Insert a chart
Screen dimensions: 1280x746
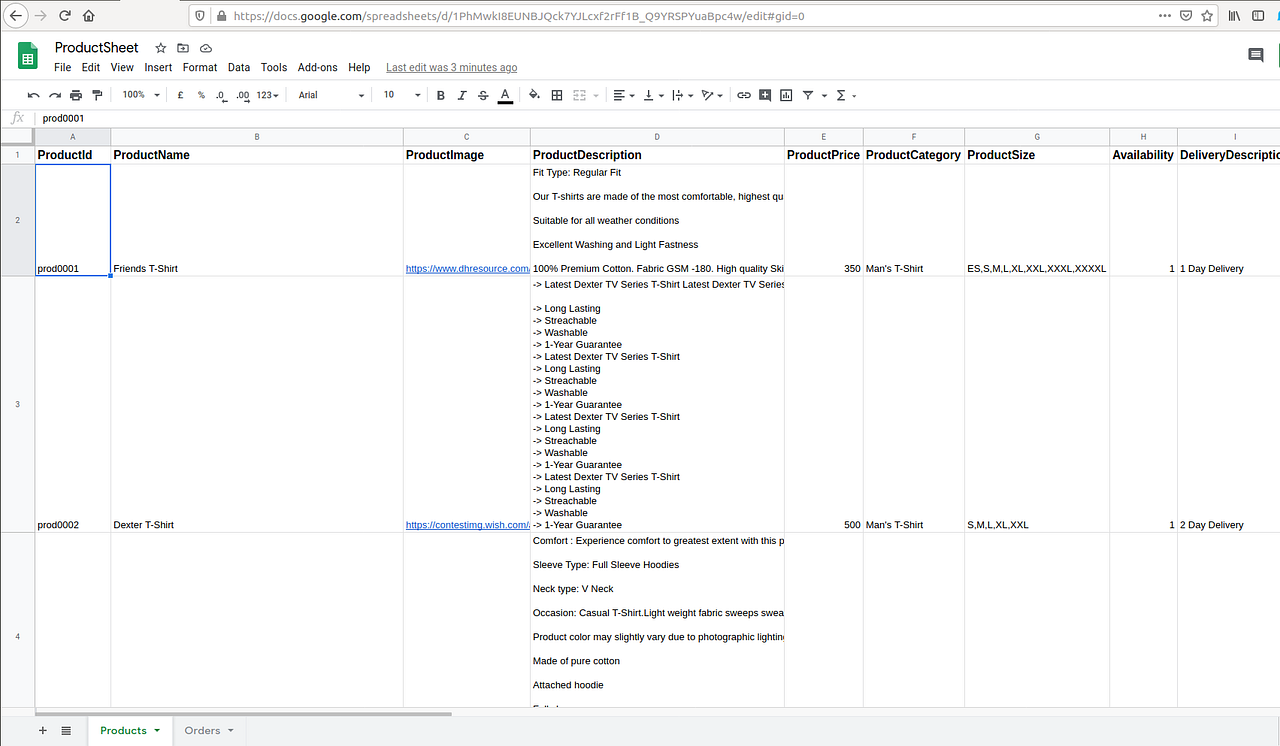[786, 95]
